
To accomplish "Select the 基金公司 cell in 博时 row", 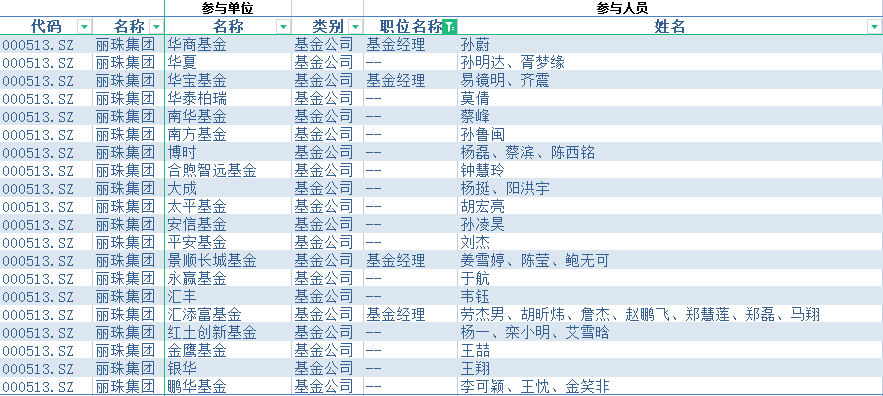I will 327,153.
